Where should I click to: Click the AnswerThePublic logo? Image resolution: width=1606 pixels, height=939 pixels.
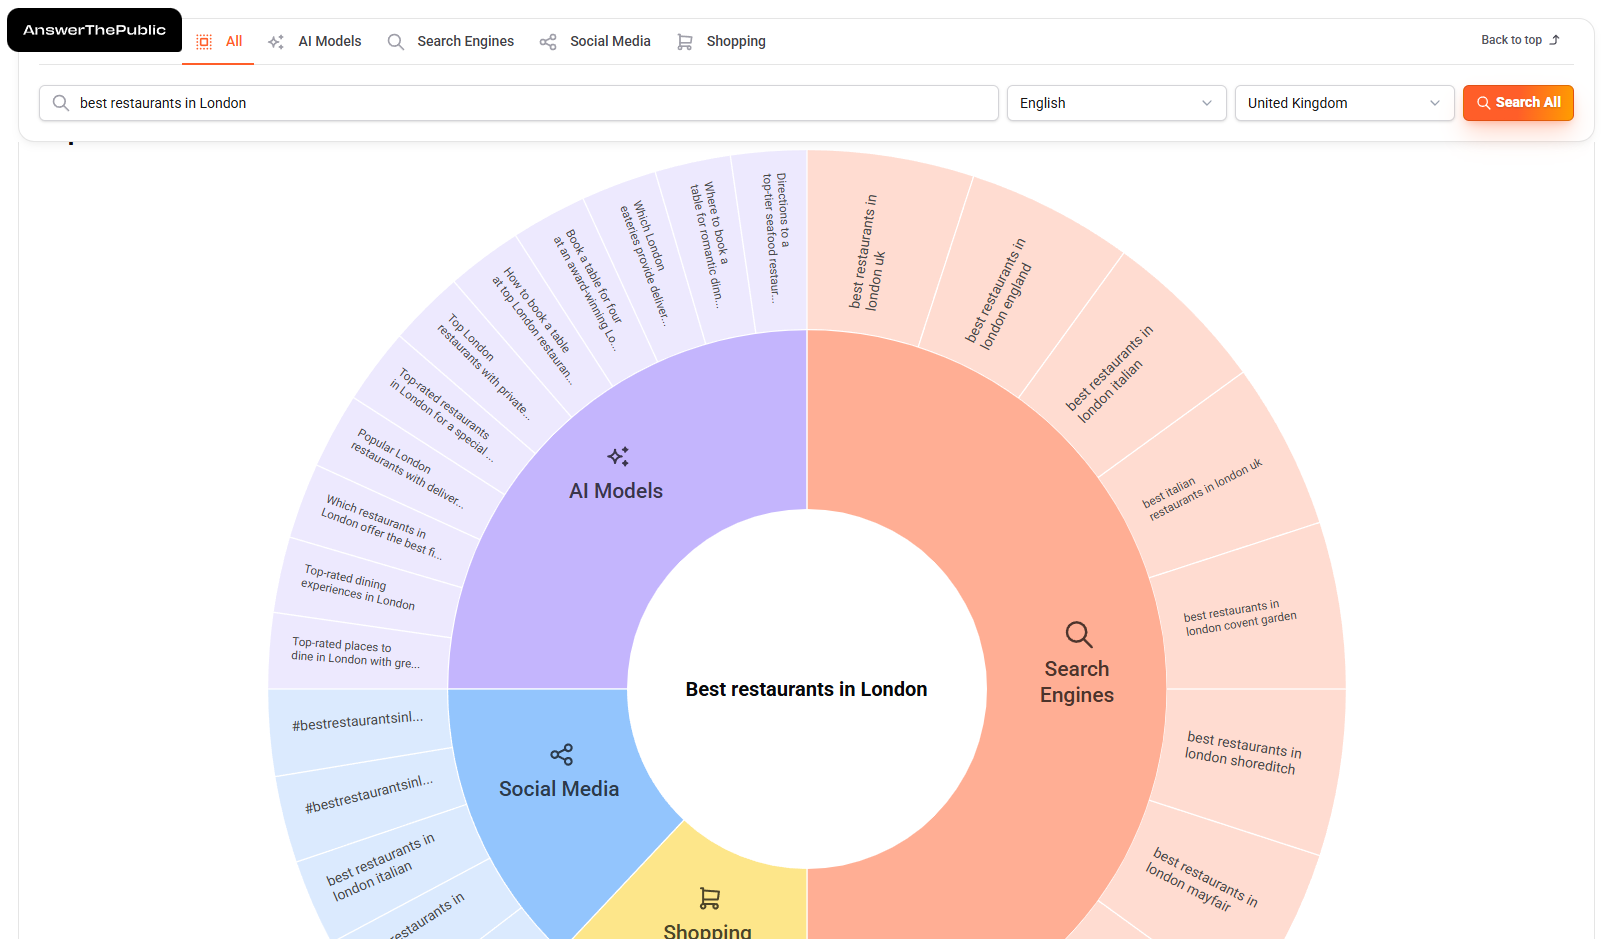(x=94, y=30)
